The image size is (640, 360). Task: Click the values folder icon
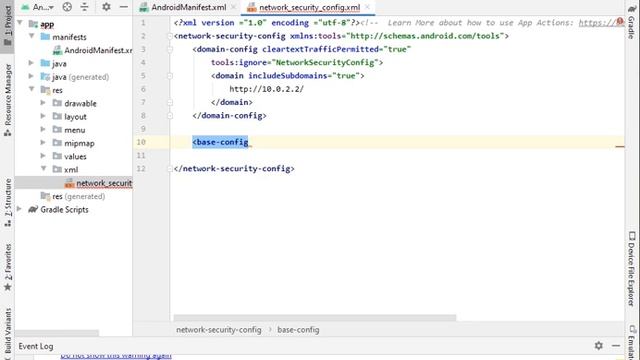pyautogui.click(x=58, y=156)
